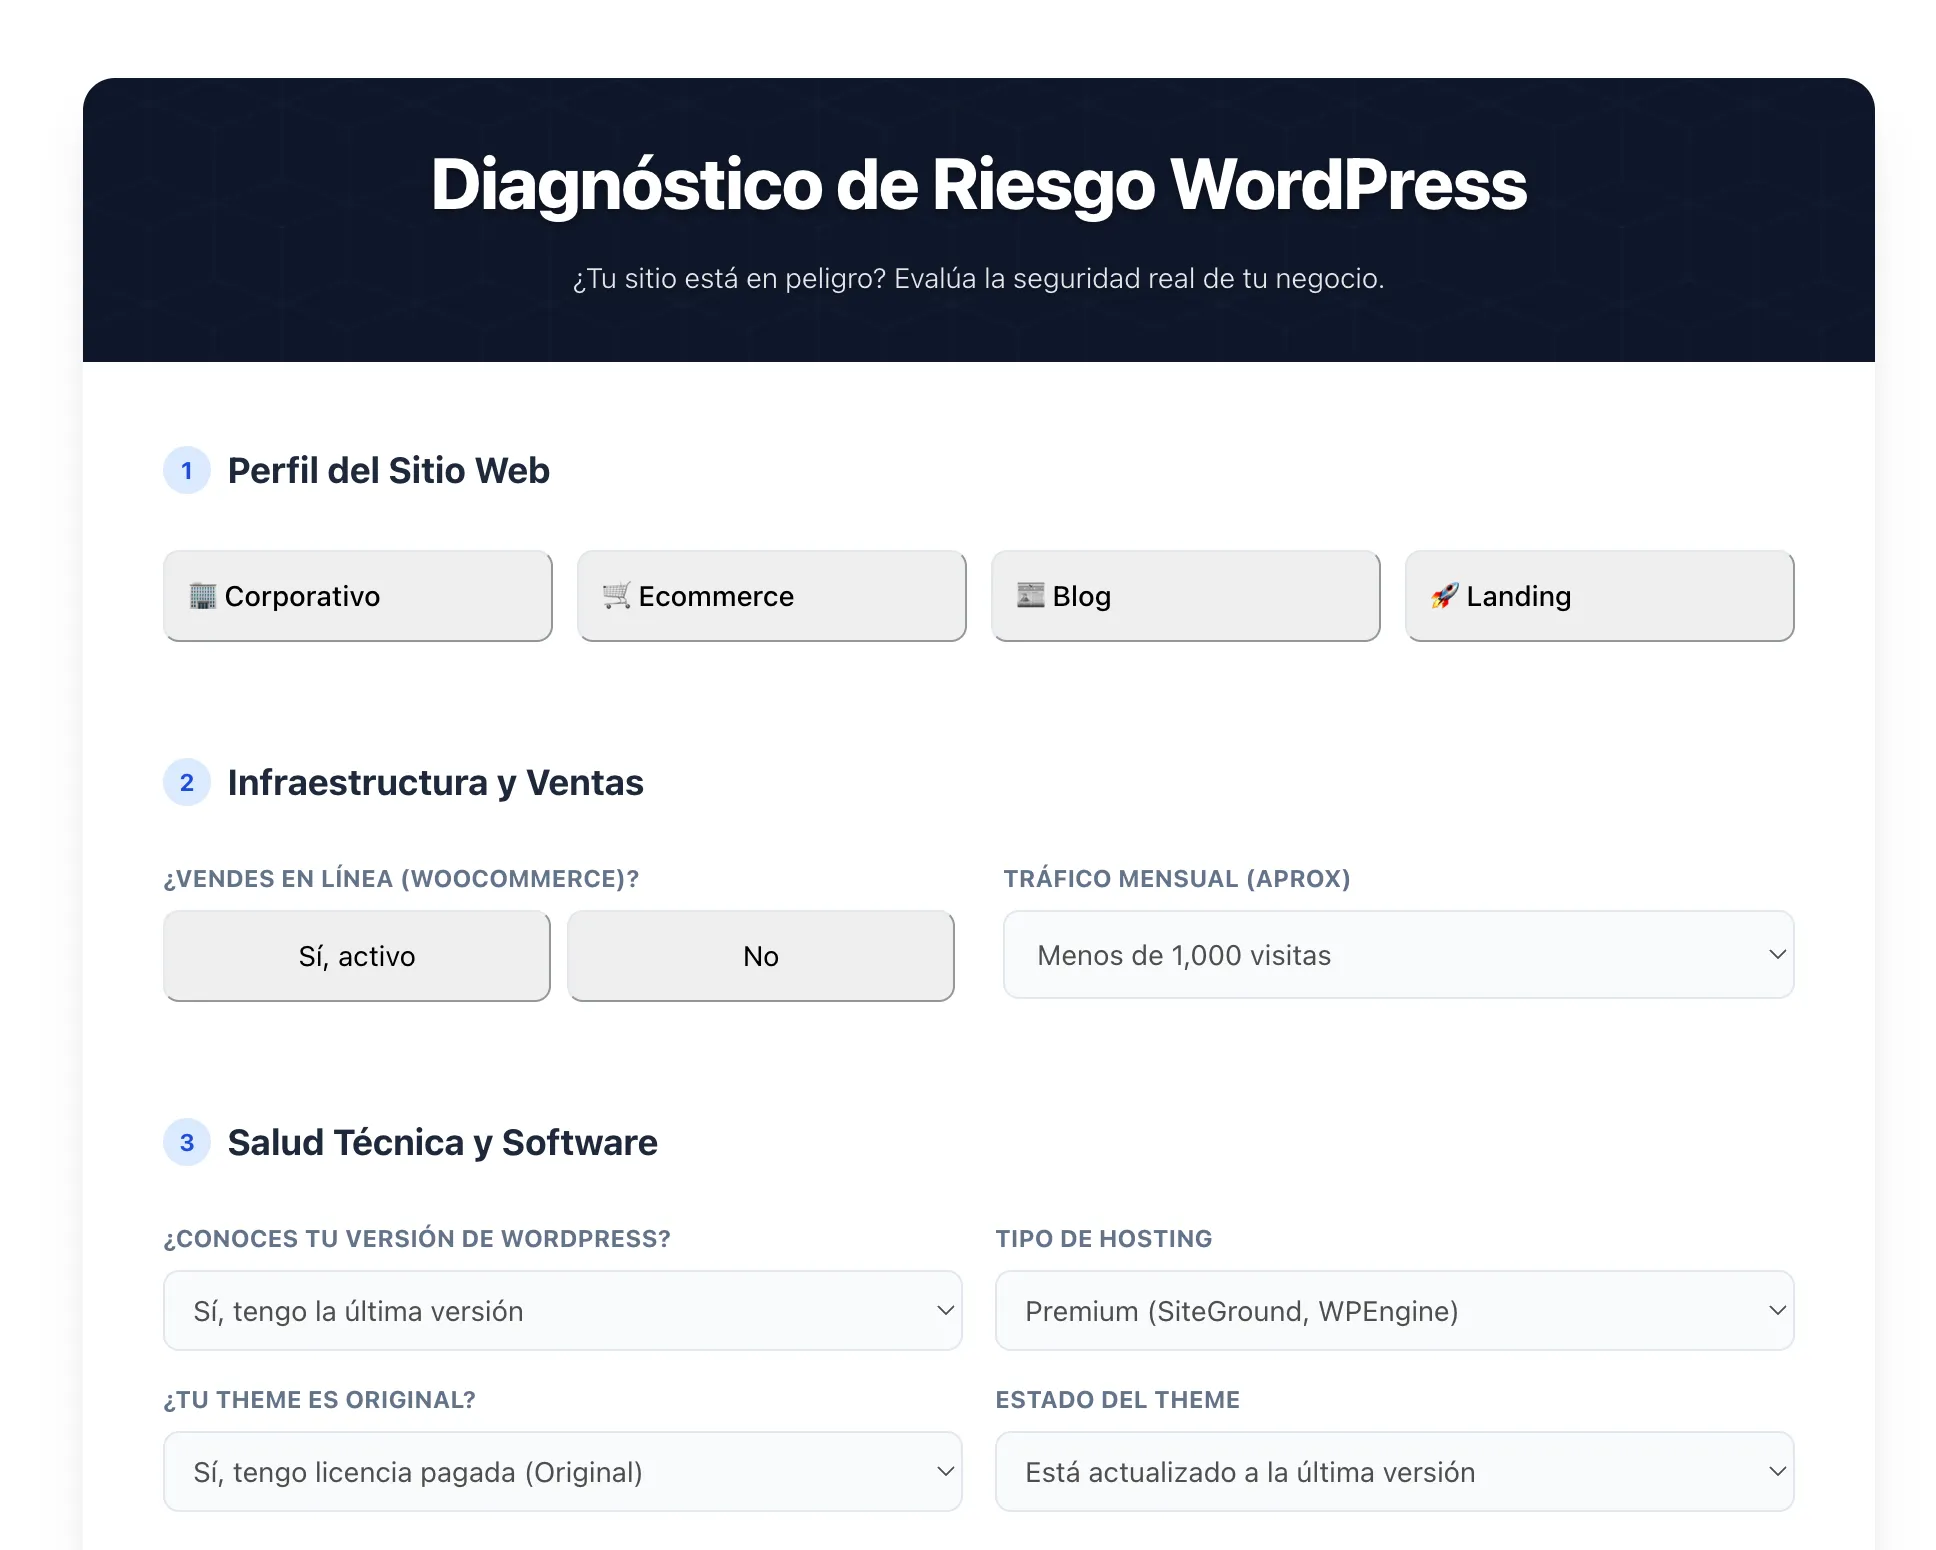The width and height of the screenshot is (1936, 1550).
Task: Choose 'Sí, activo' for online sales
Action: (x=357, y=956)
